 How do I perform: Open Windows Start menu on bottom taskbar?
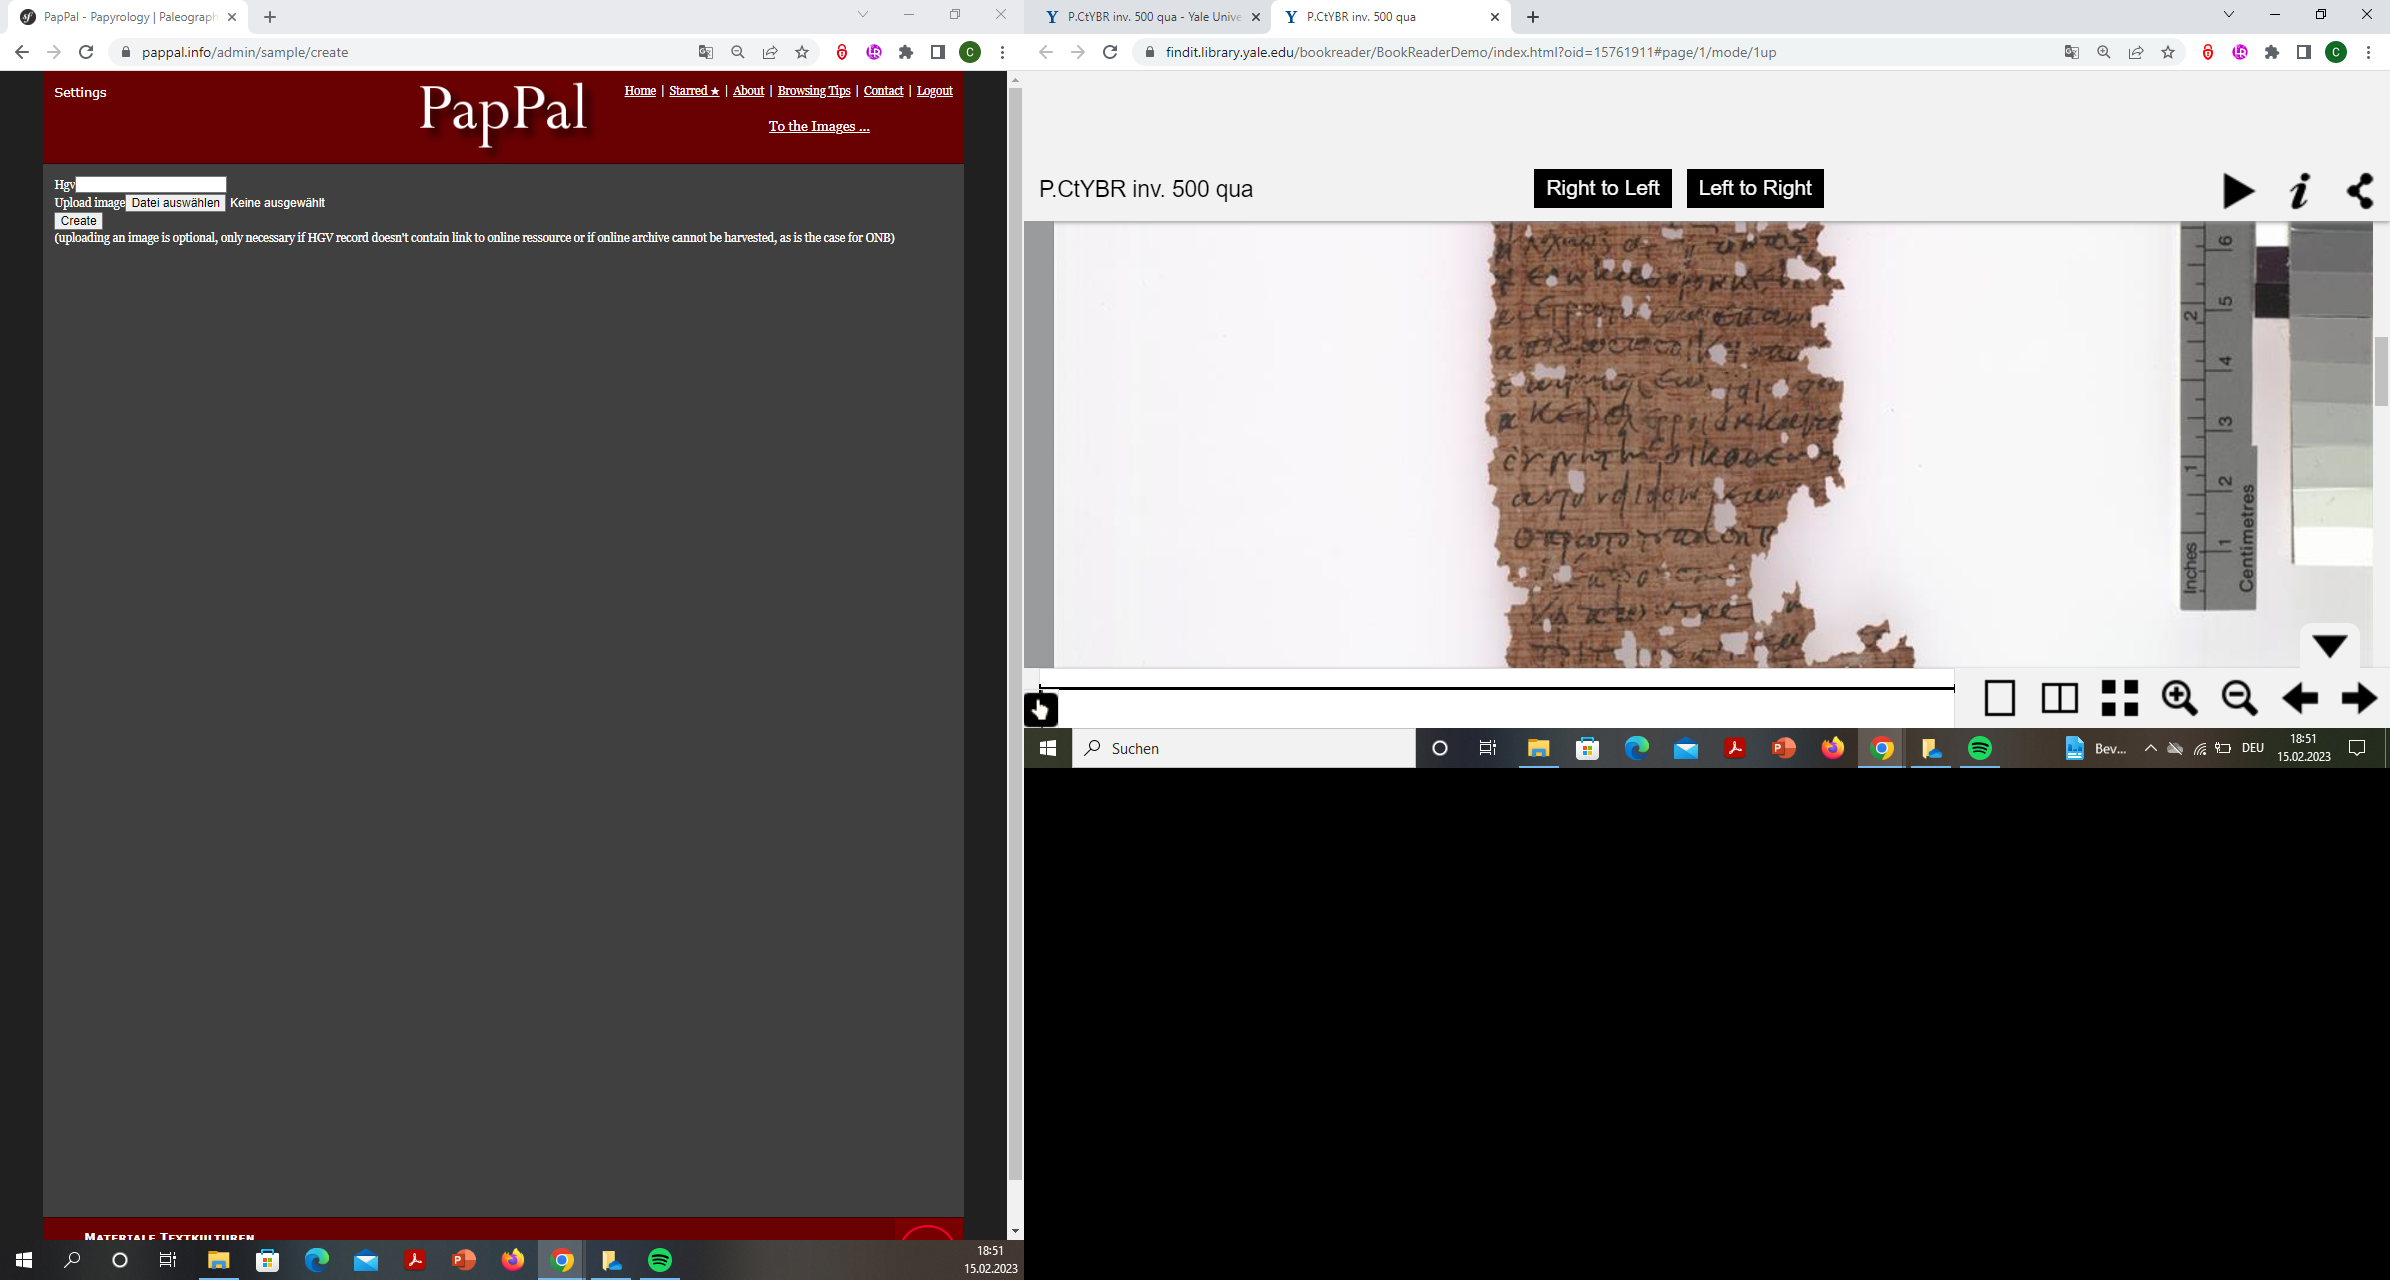tap(24, 1260)
